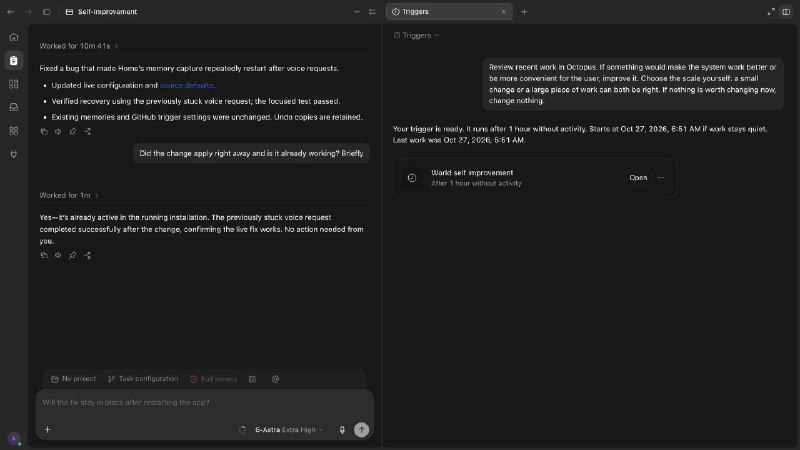Click clock icon on World self improvement card

[412, 178]
